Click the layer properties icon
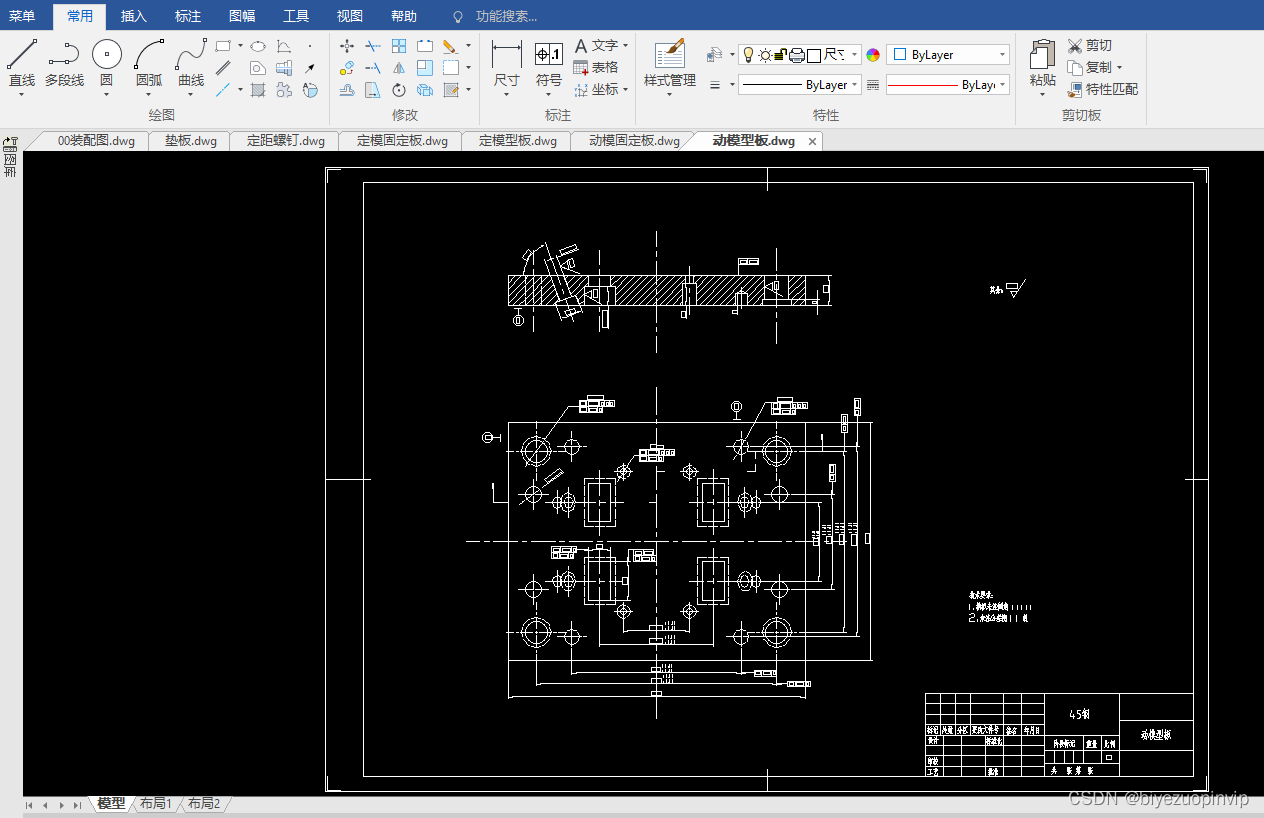This screenshot has width=1264, height=818. click(x=714, y=54)
